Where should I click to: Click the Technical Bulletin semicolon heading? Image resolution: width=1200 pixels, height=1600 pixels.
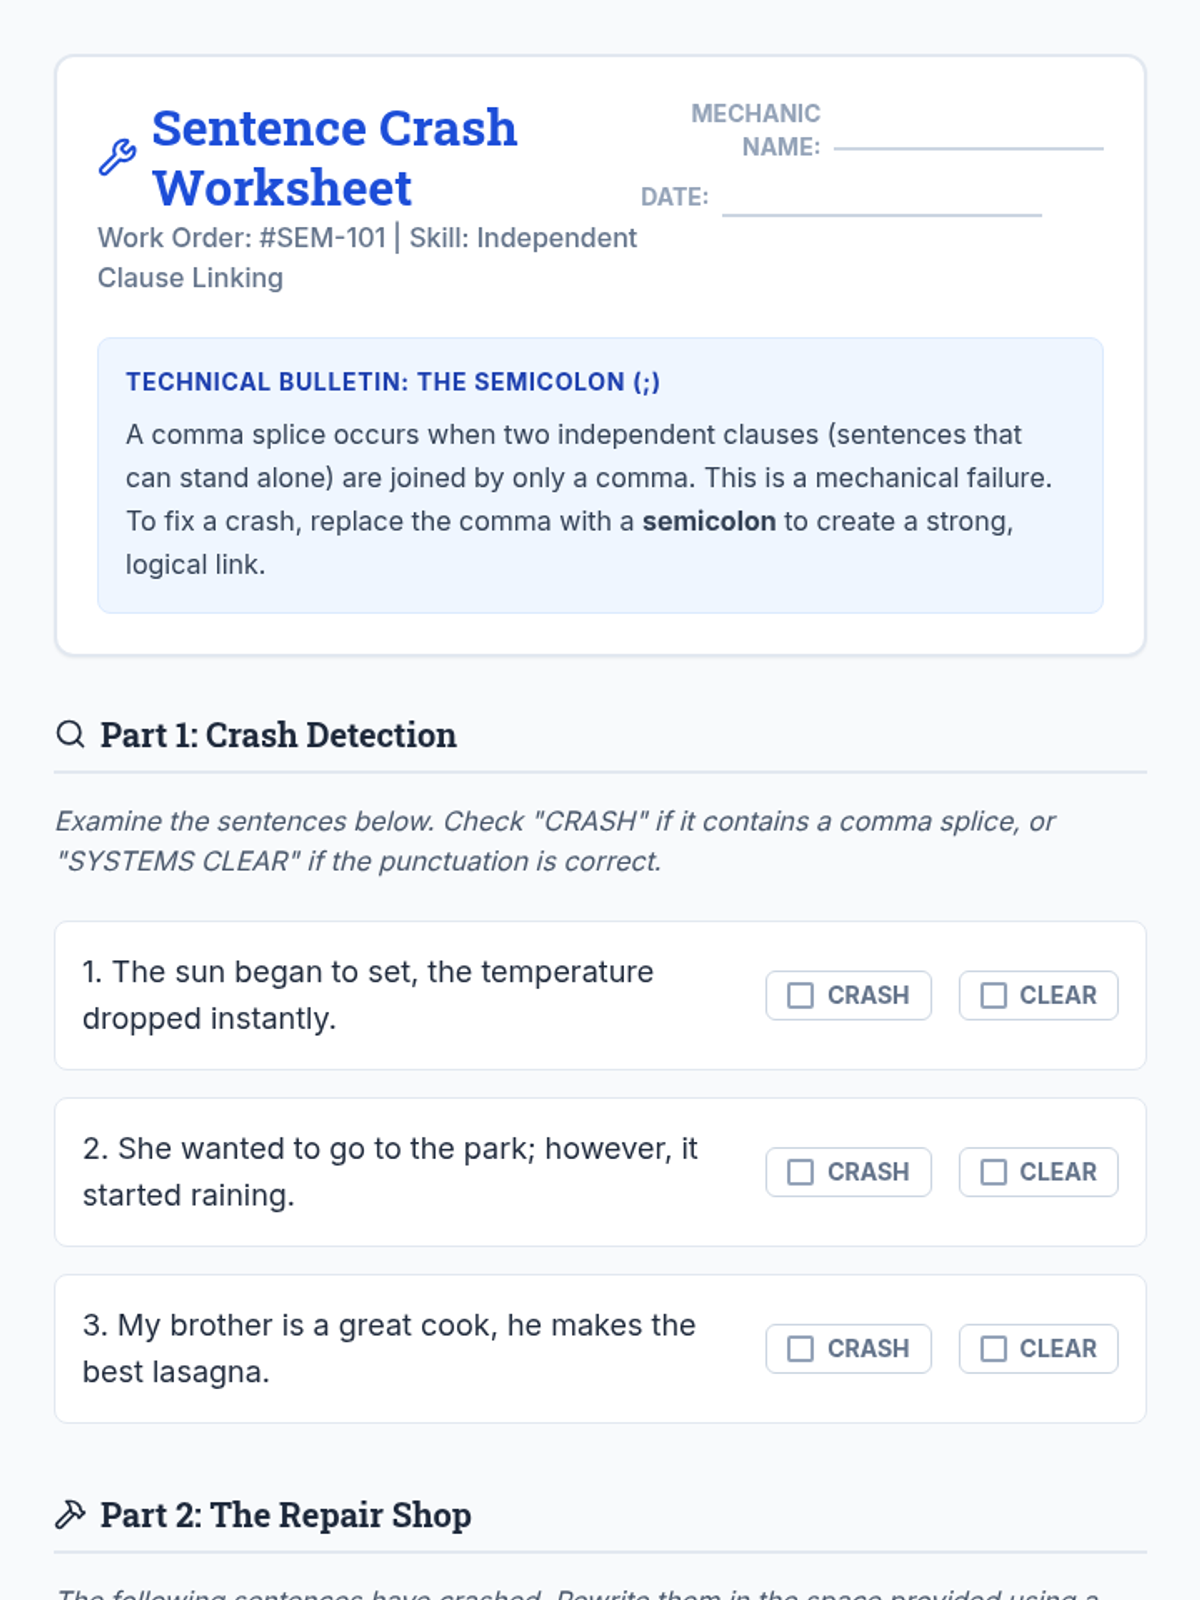pyautogui.click(x=392, y=382)
